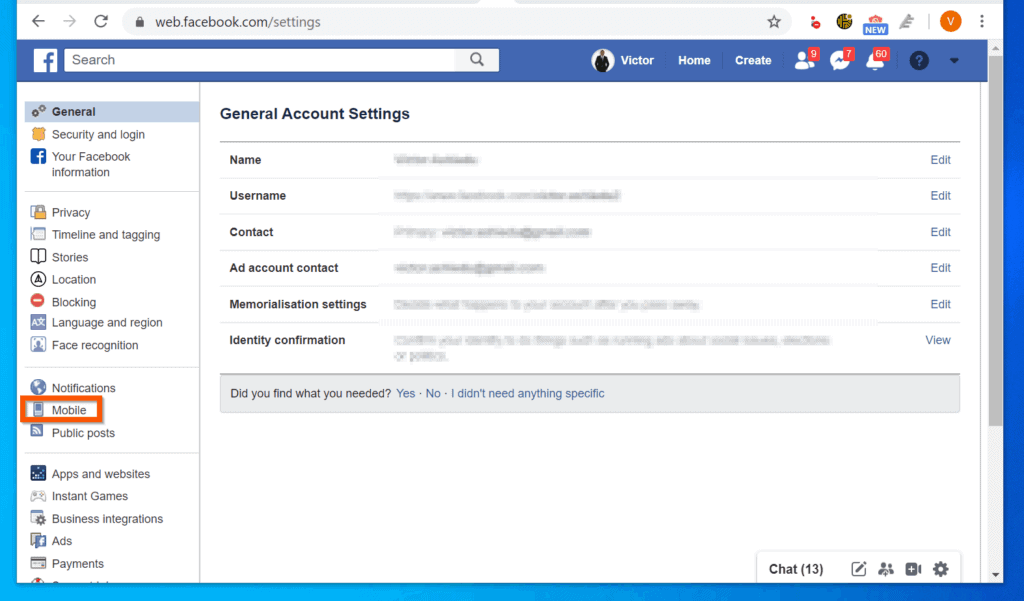Answer No to the feedback question
Viewport: 1024px width, 601px height.
click(432, 393)
